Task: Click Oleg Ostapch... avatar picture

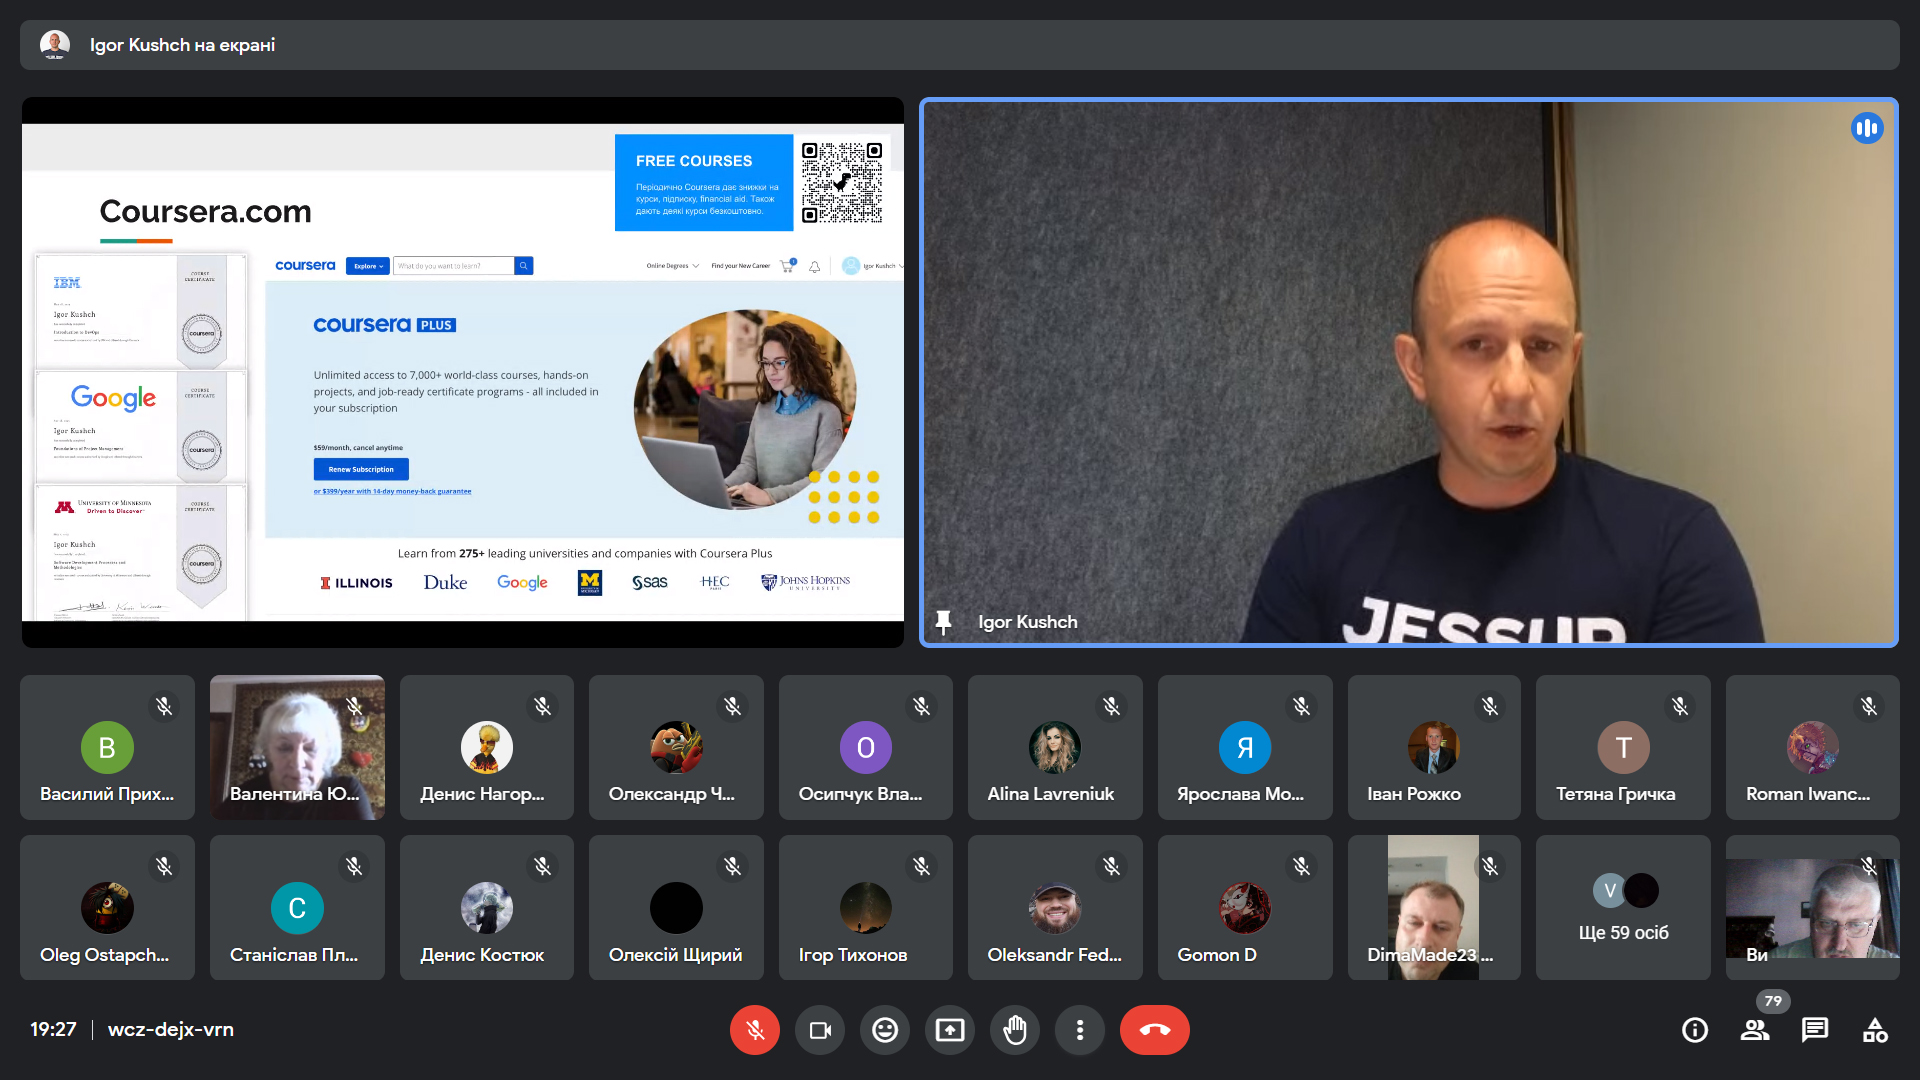Action: click(x=107, y=908)
